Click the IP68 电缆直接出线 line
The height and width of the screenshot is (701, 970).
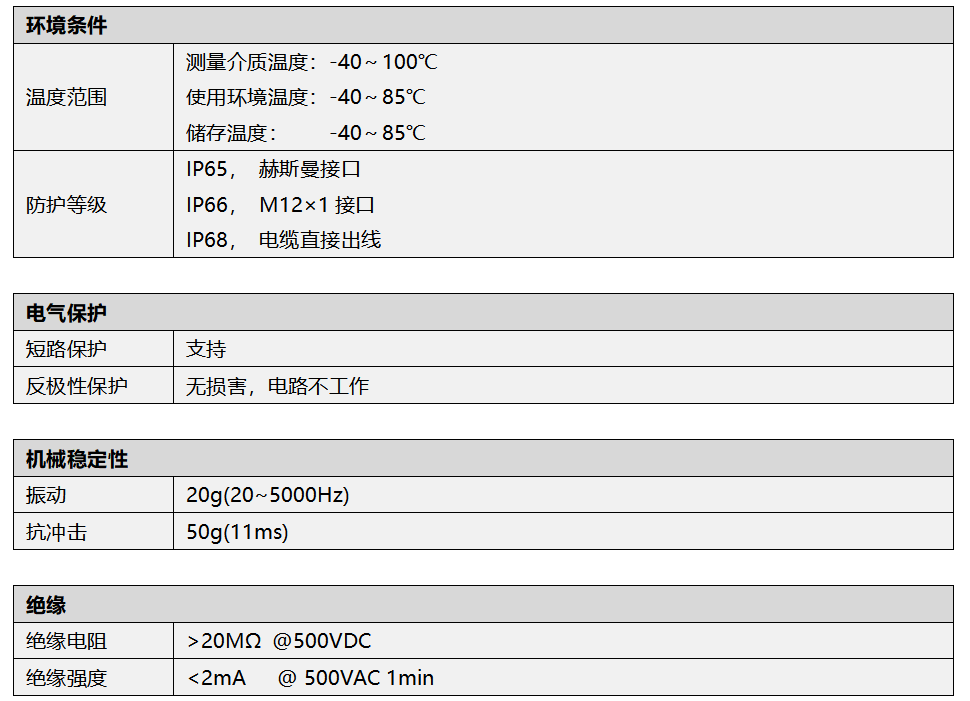click(x=283, y=240)
